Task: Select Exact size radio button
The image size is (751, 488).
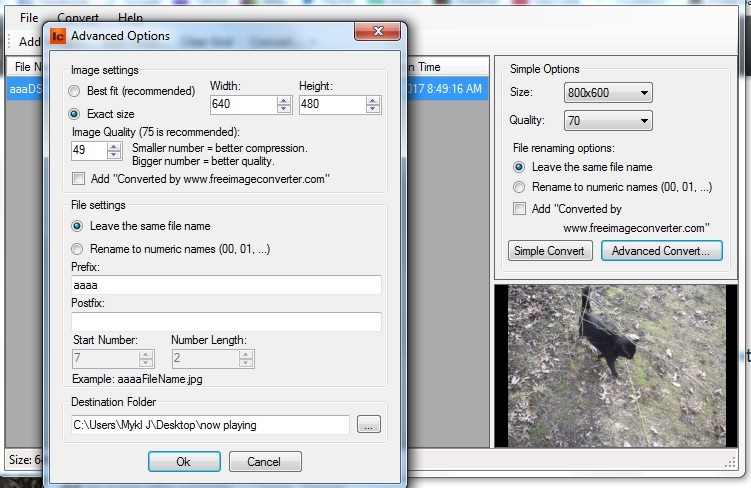Action: click(x=74, y=114)
